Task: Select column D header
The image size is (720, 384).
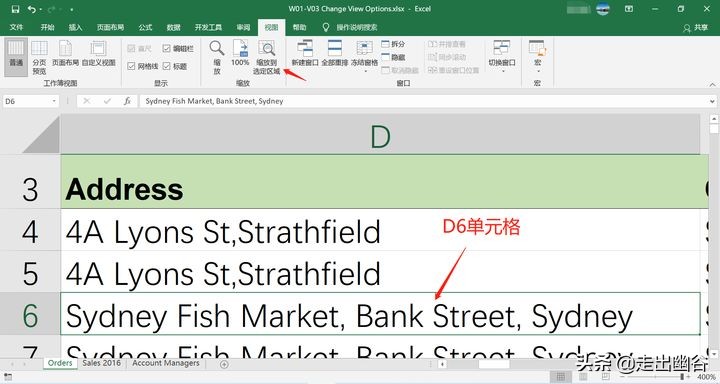Action: point(380,135)
